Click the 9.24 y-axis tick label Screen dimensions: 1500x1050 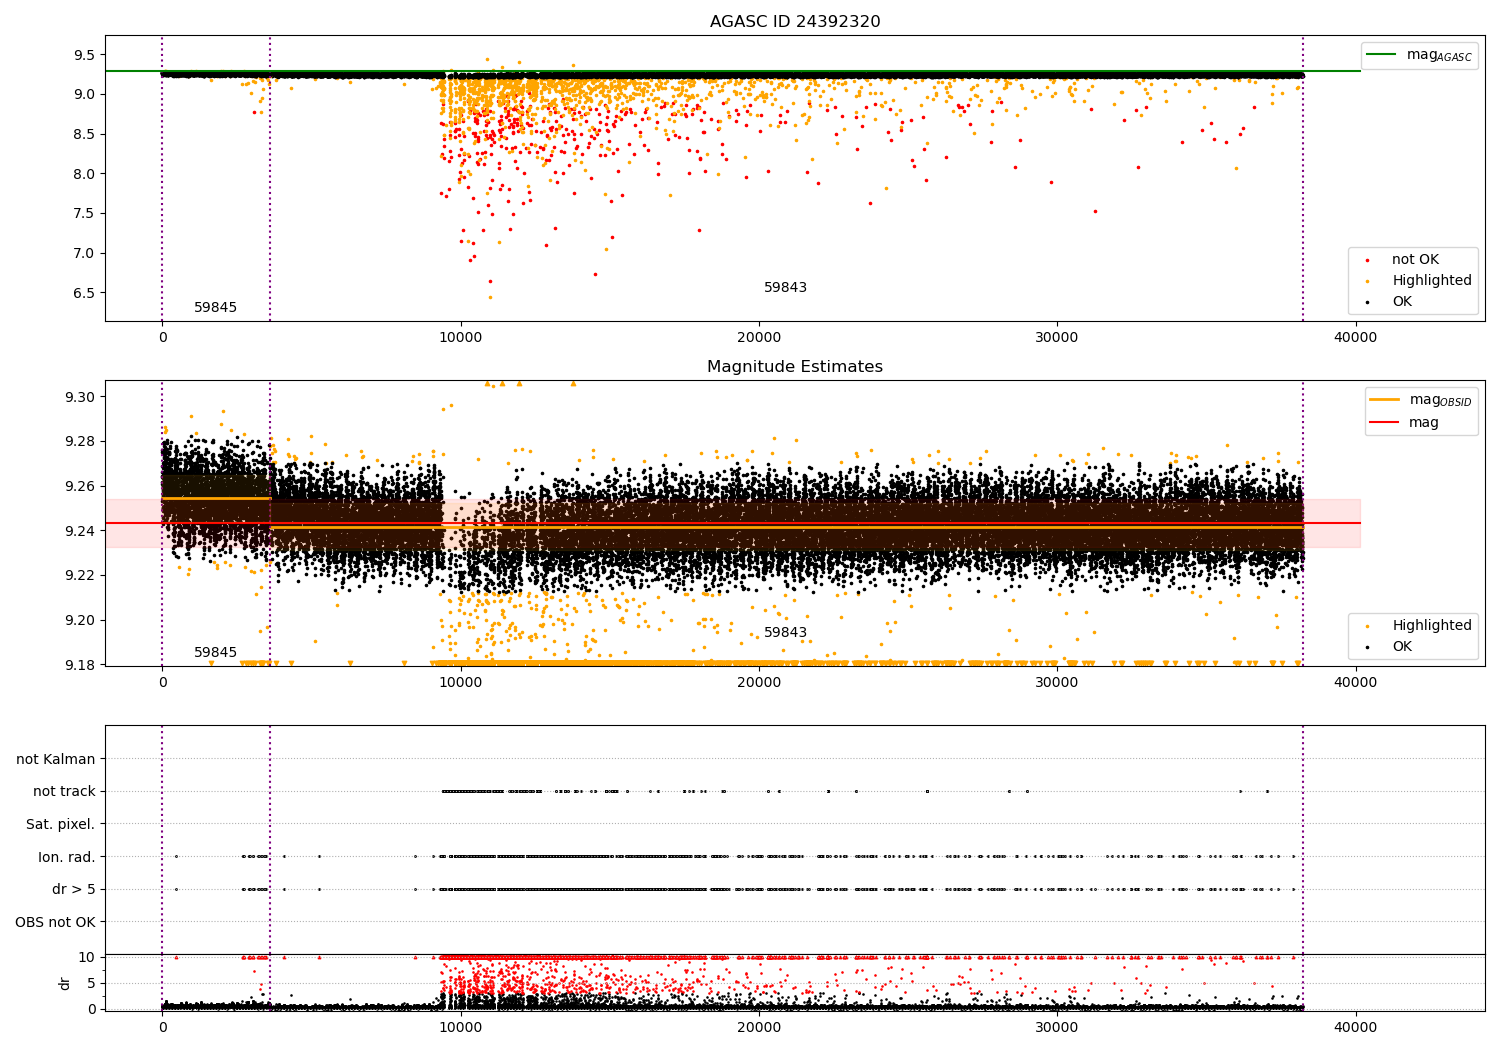tap(81, 531)
